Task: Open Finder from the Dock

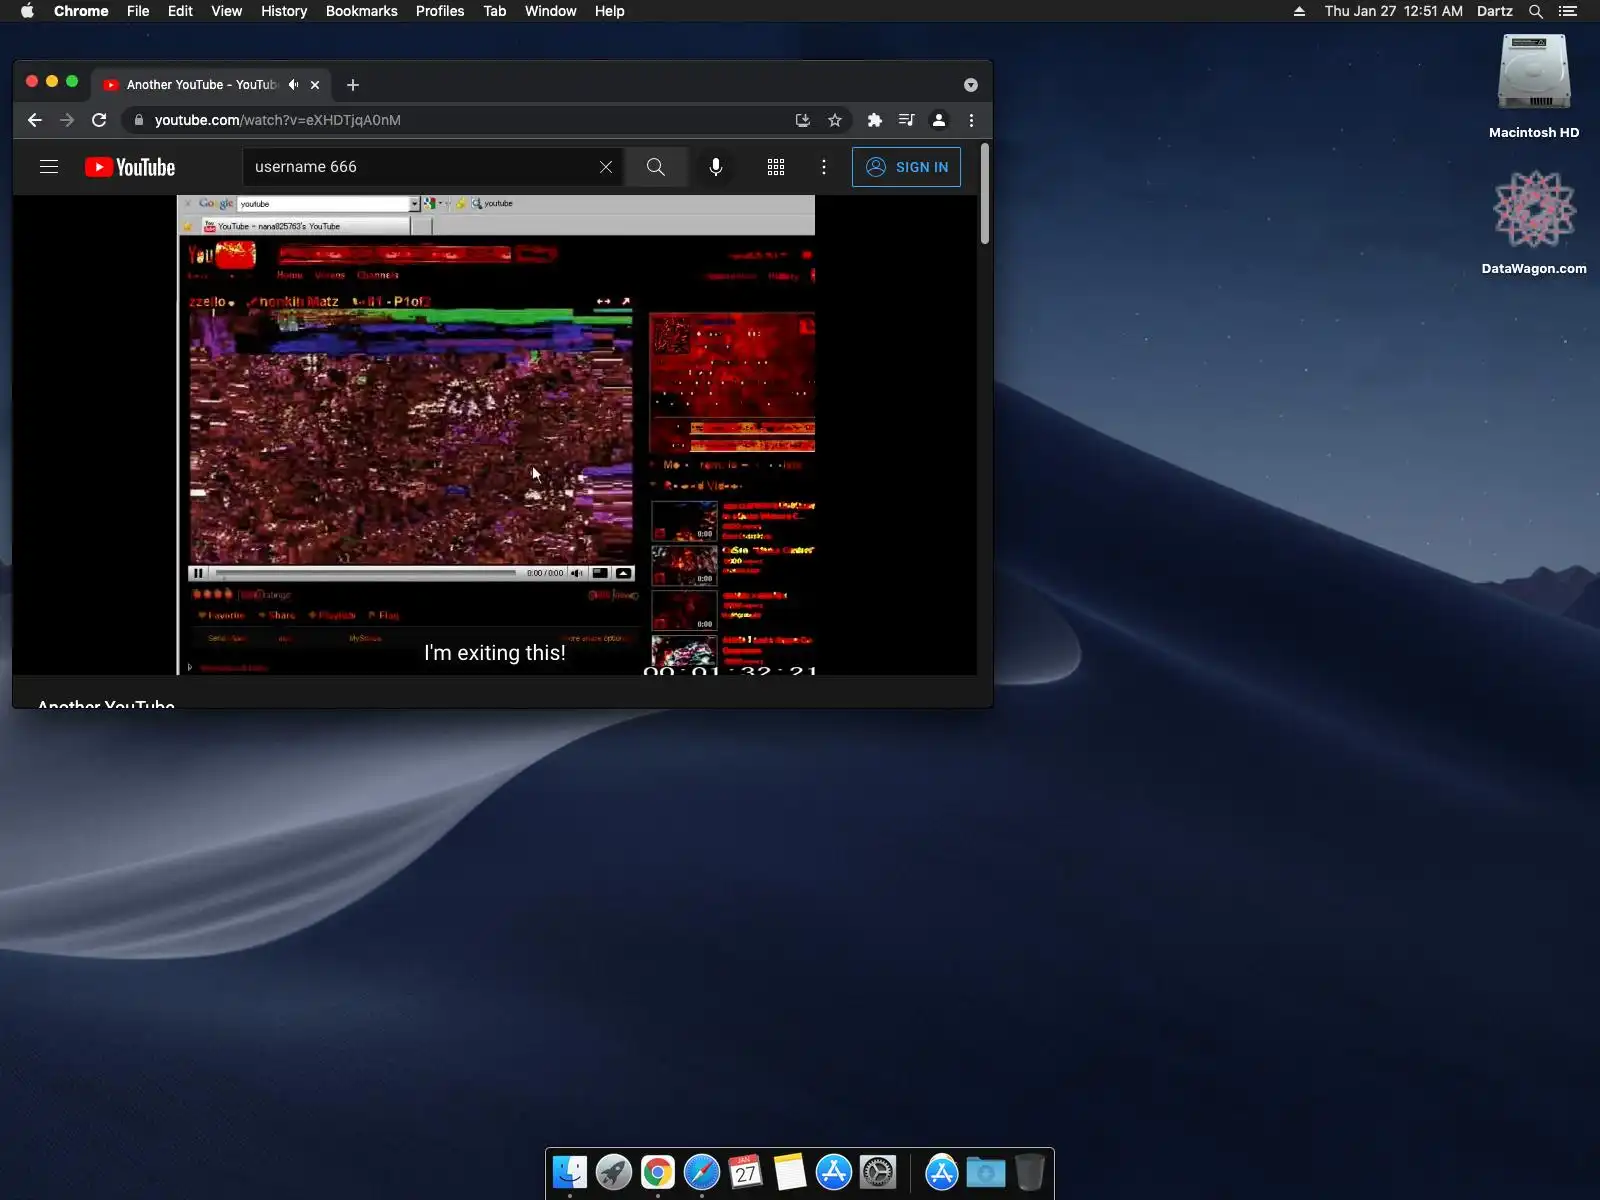Action: pyautogui.click(x=570, y=1172)
